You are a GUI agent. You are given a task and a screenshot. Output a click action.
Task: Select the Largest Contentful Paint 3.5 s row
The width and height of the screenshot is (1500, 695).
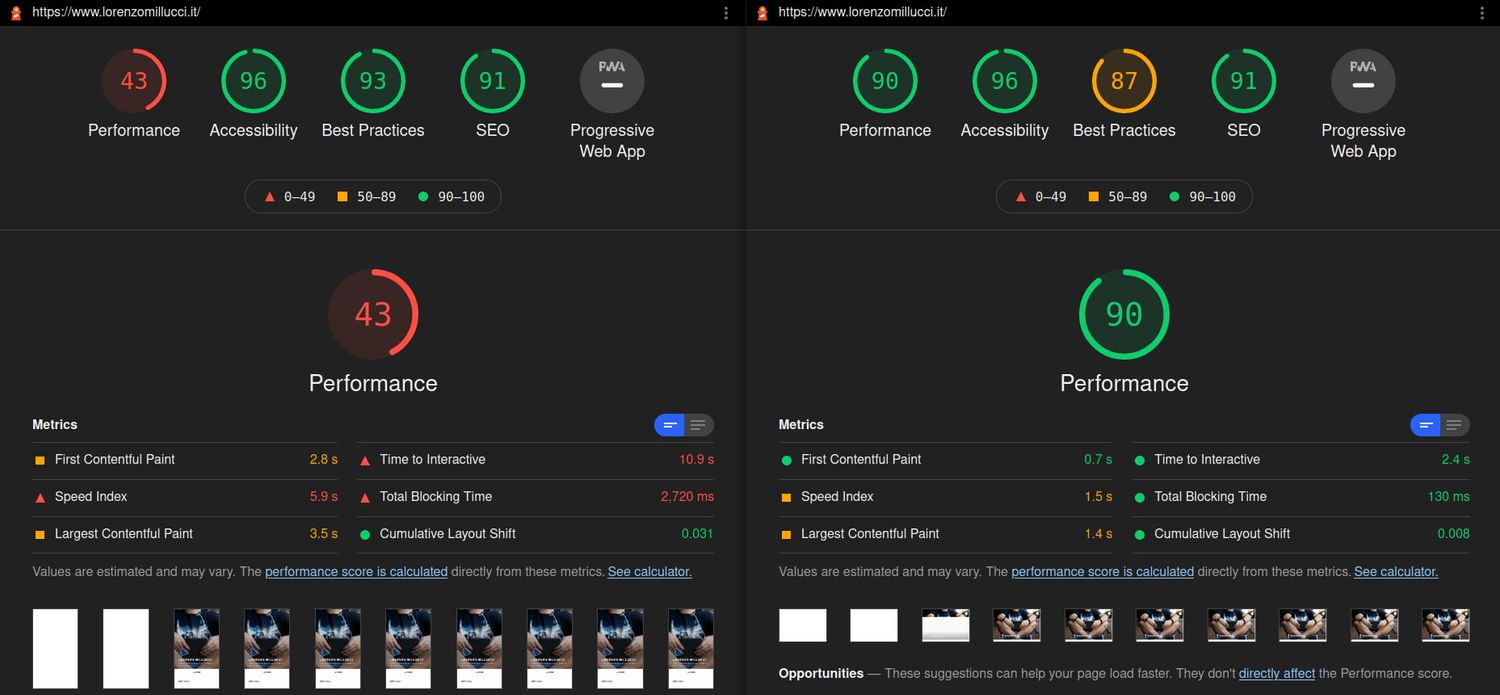185,534
